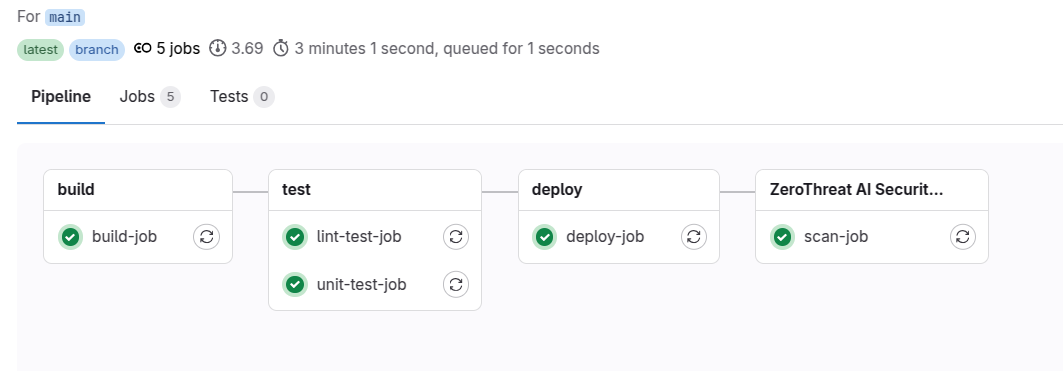Open the deploy-job details

[x=605, y=237]
